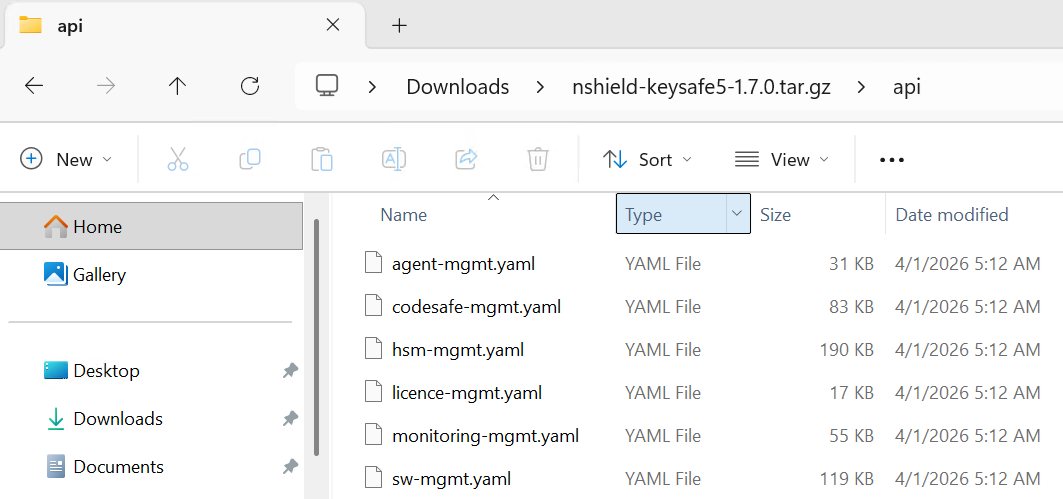Select file licence-mgmt.yaml
Viewport: 1063px width, 499px height.
(466, 393)
